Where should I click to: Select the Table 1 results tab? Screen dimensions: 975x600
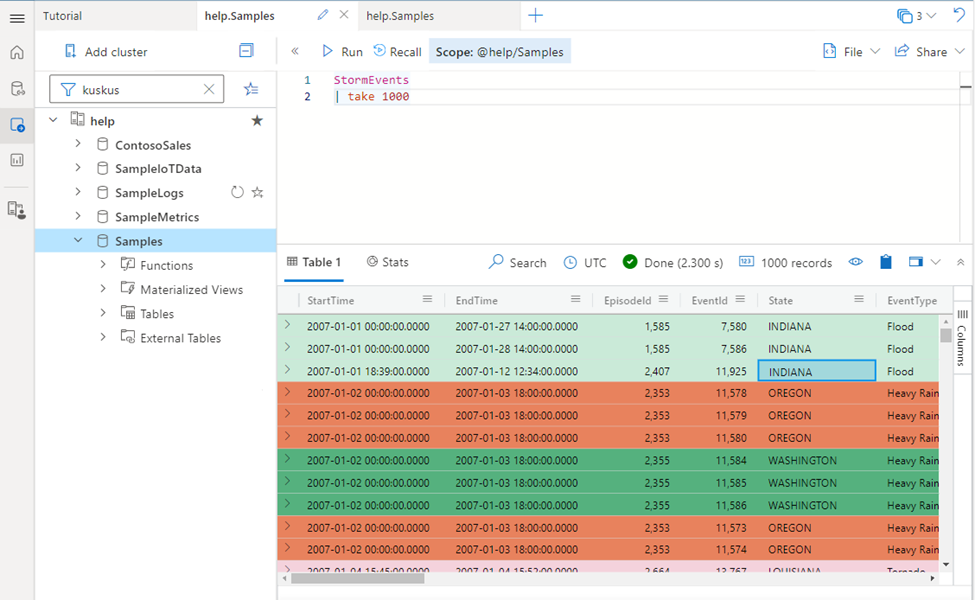tap(314, 262)
